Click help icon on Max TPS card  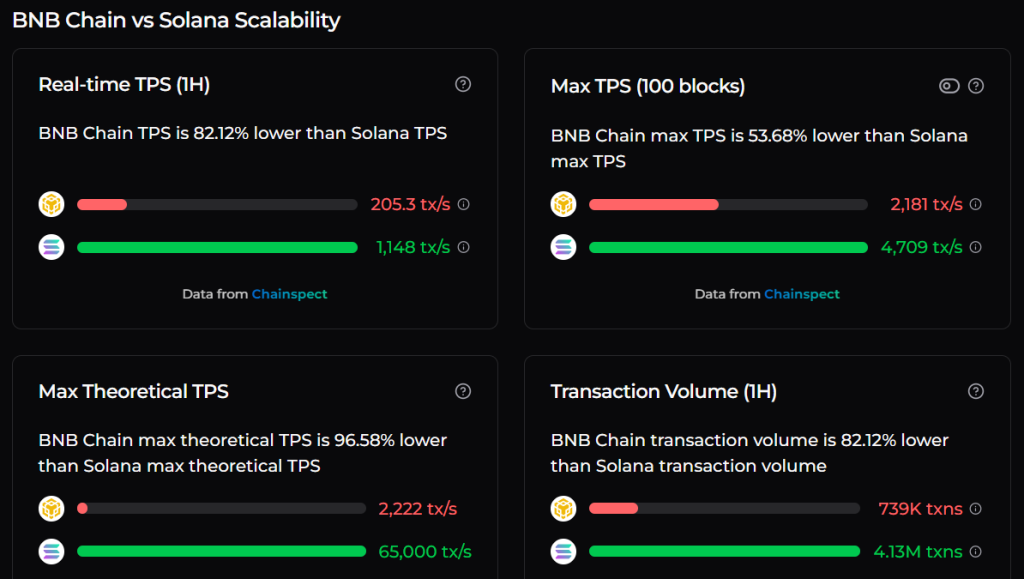coord(976,86)
